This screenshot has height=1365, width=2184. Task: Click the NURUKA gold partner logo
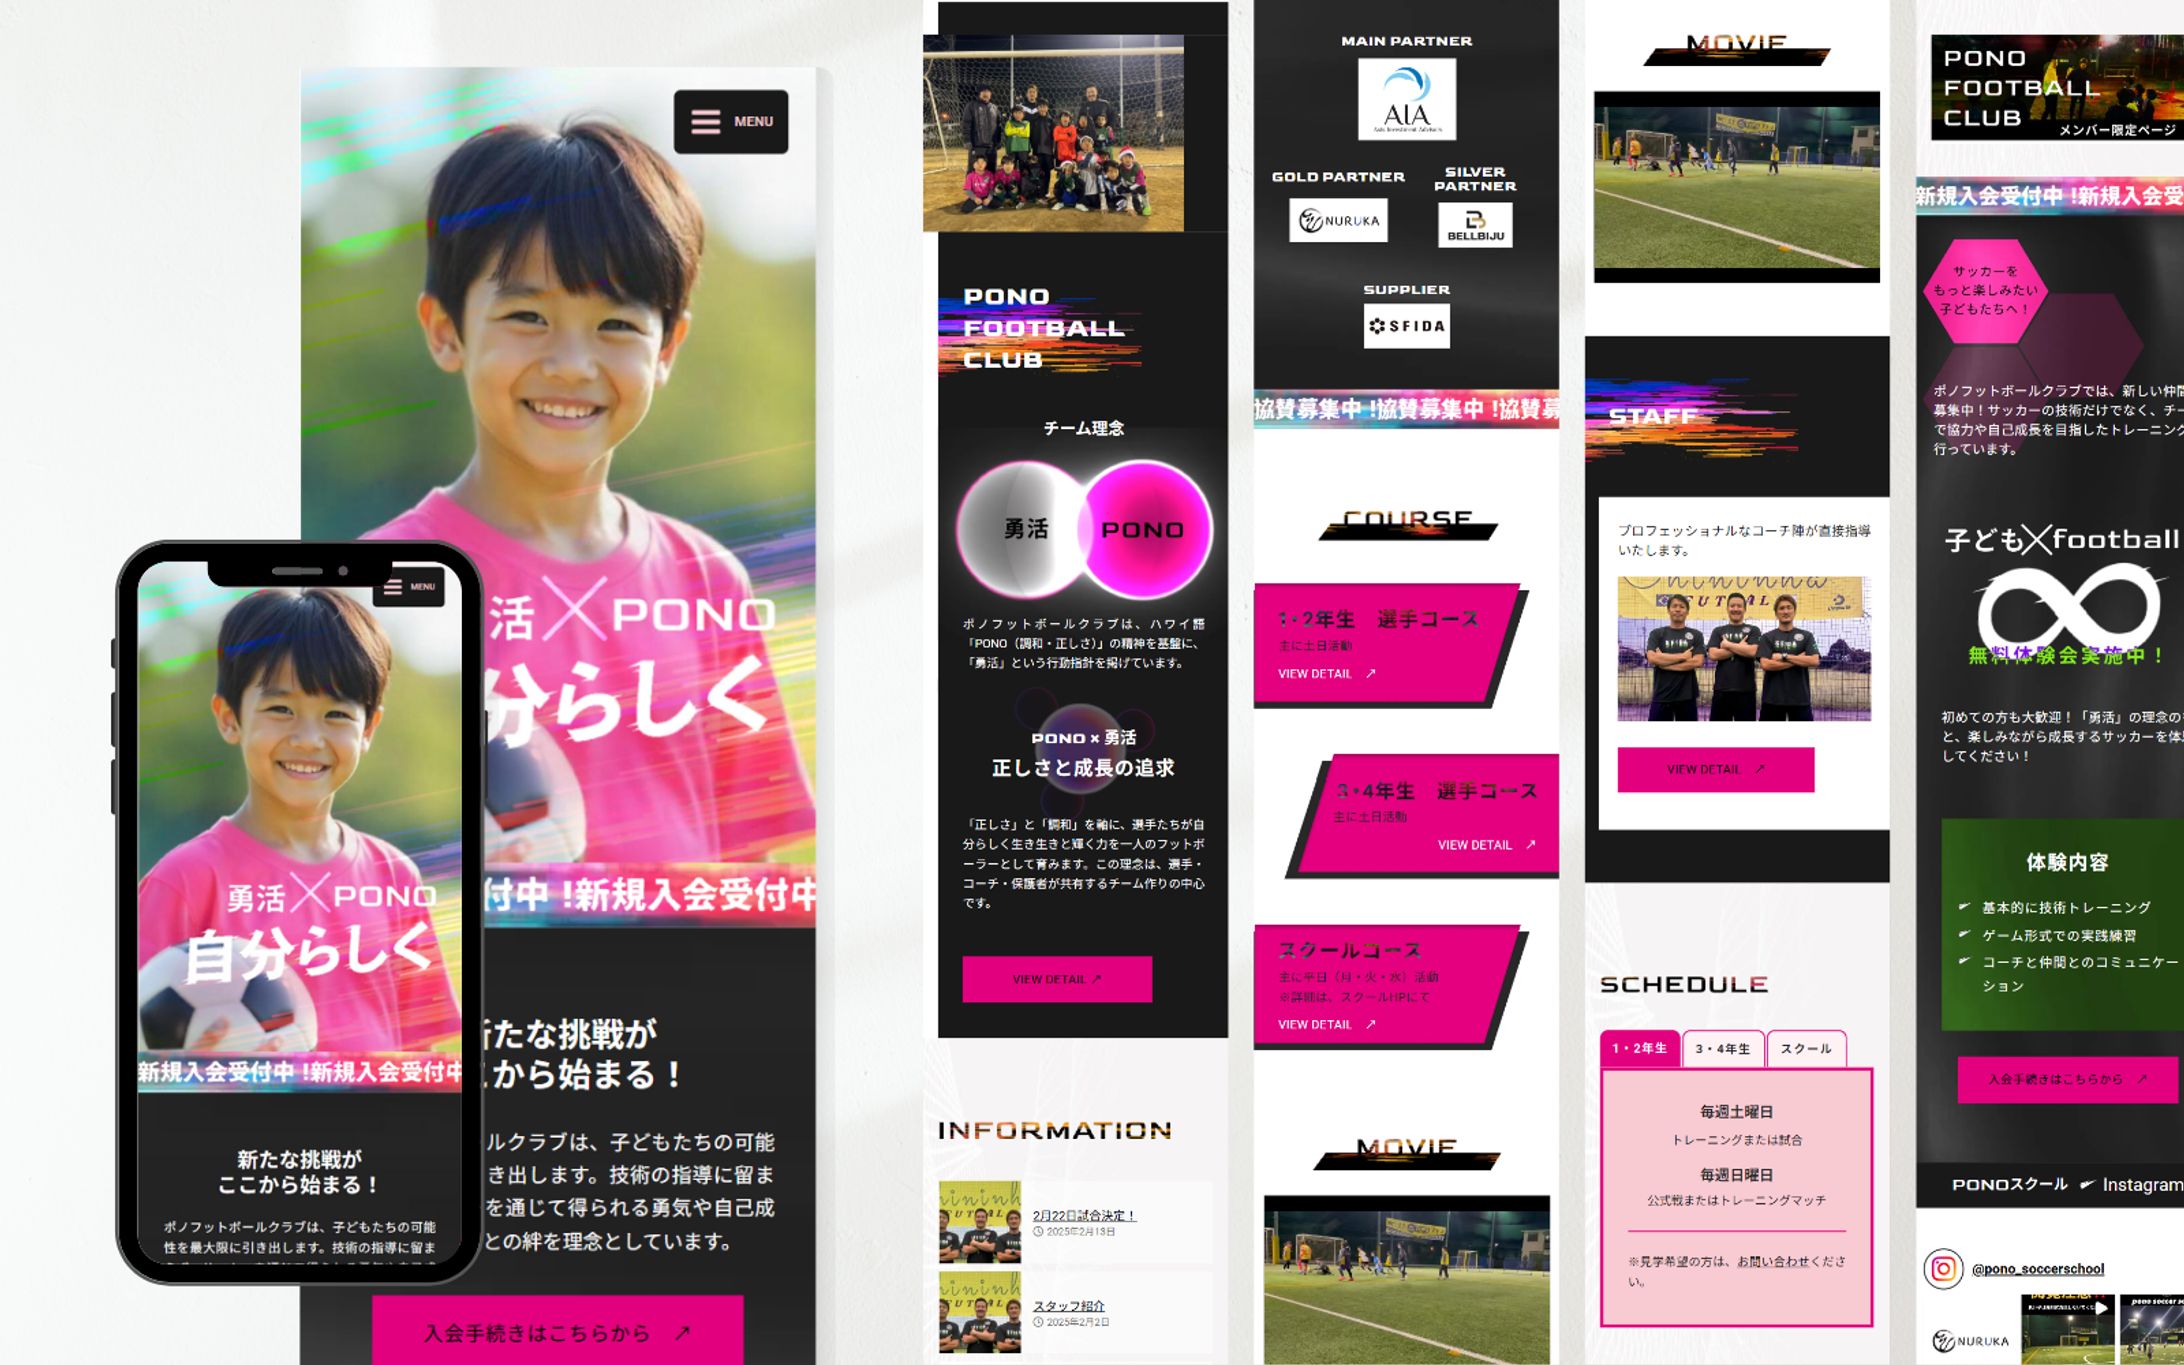pyautogui.click(x=1338, y=221)
